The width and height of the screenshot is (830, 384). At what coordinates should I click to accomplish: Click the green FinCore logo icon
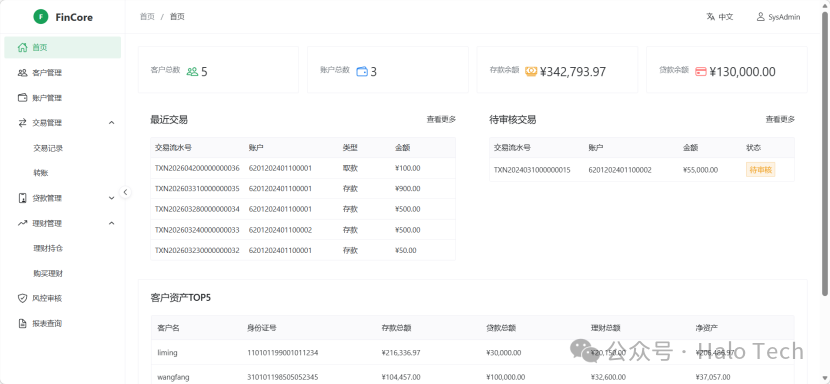(40, 17)
